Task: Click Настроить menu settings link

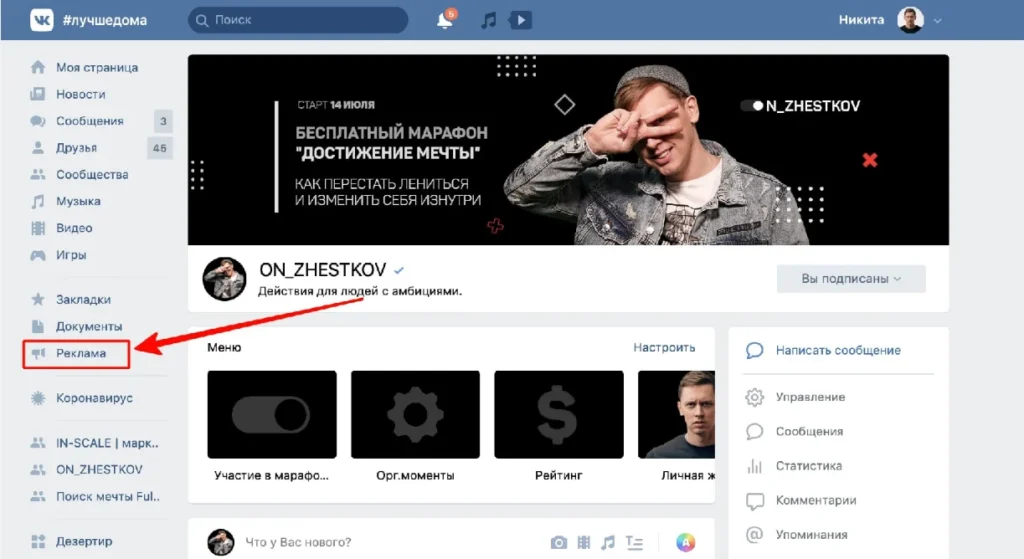Action: pyautogui.click(x=664, y=347)
